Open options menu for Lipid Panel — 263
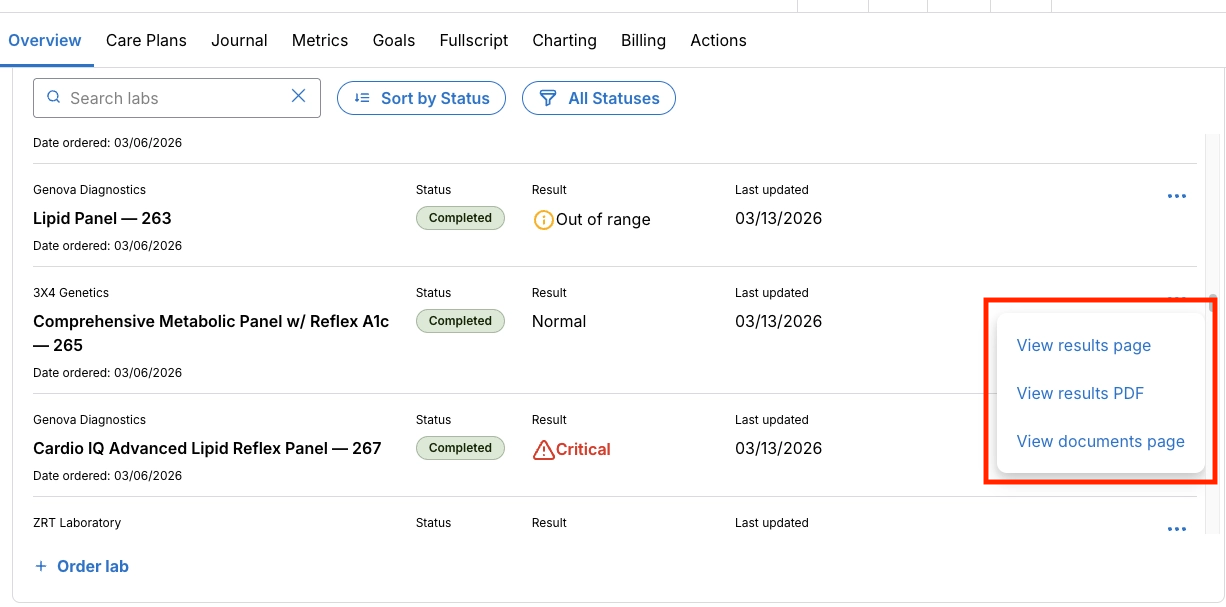1226x607 pixels. [1176, 197]
